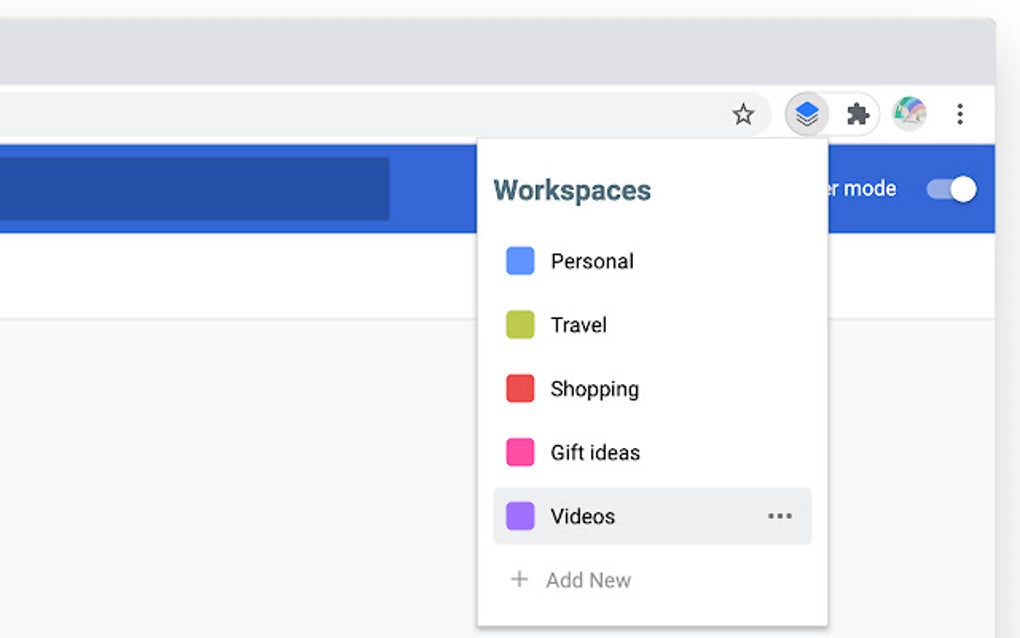The width and height of the screenshot is (1020, 638).
Task: Click the Travel workspace green color swatch
Action: [519, 324]
